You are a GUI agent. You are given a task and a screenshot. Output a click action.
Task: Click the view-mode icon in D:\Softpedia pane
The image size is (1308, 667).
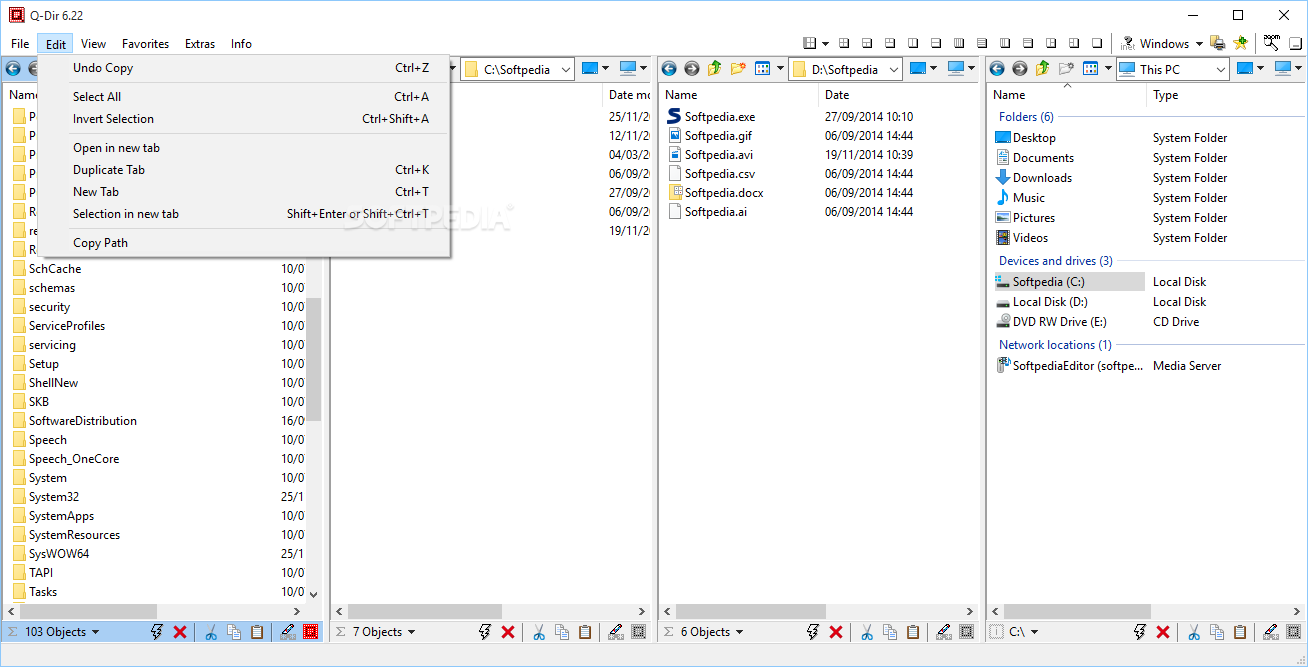tap(762, 69)
